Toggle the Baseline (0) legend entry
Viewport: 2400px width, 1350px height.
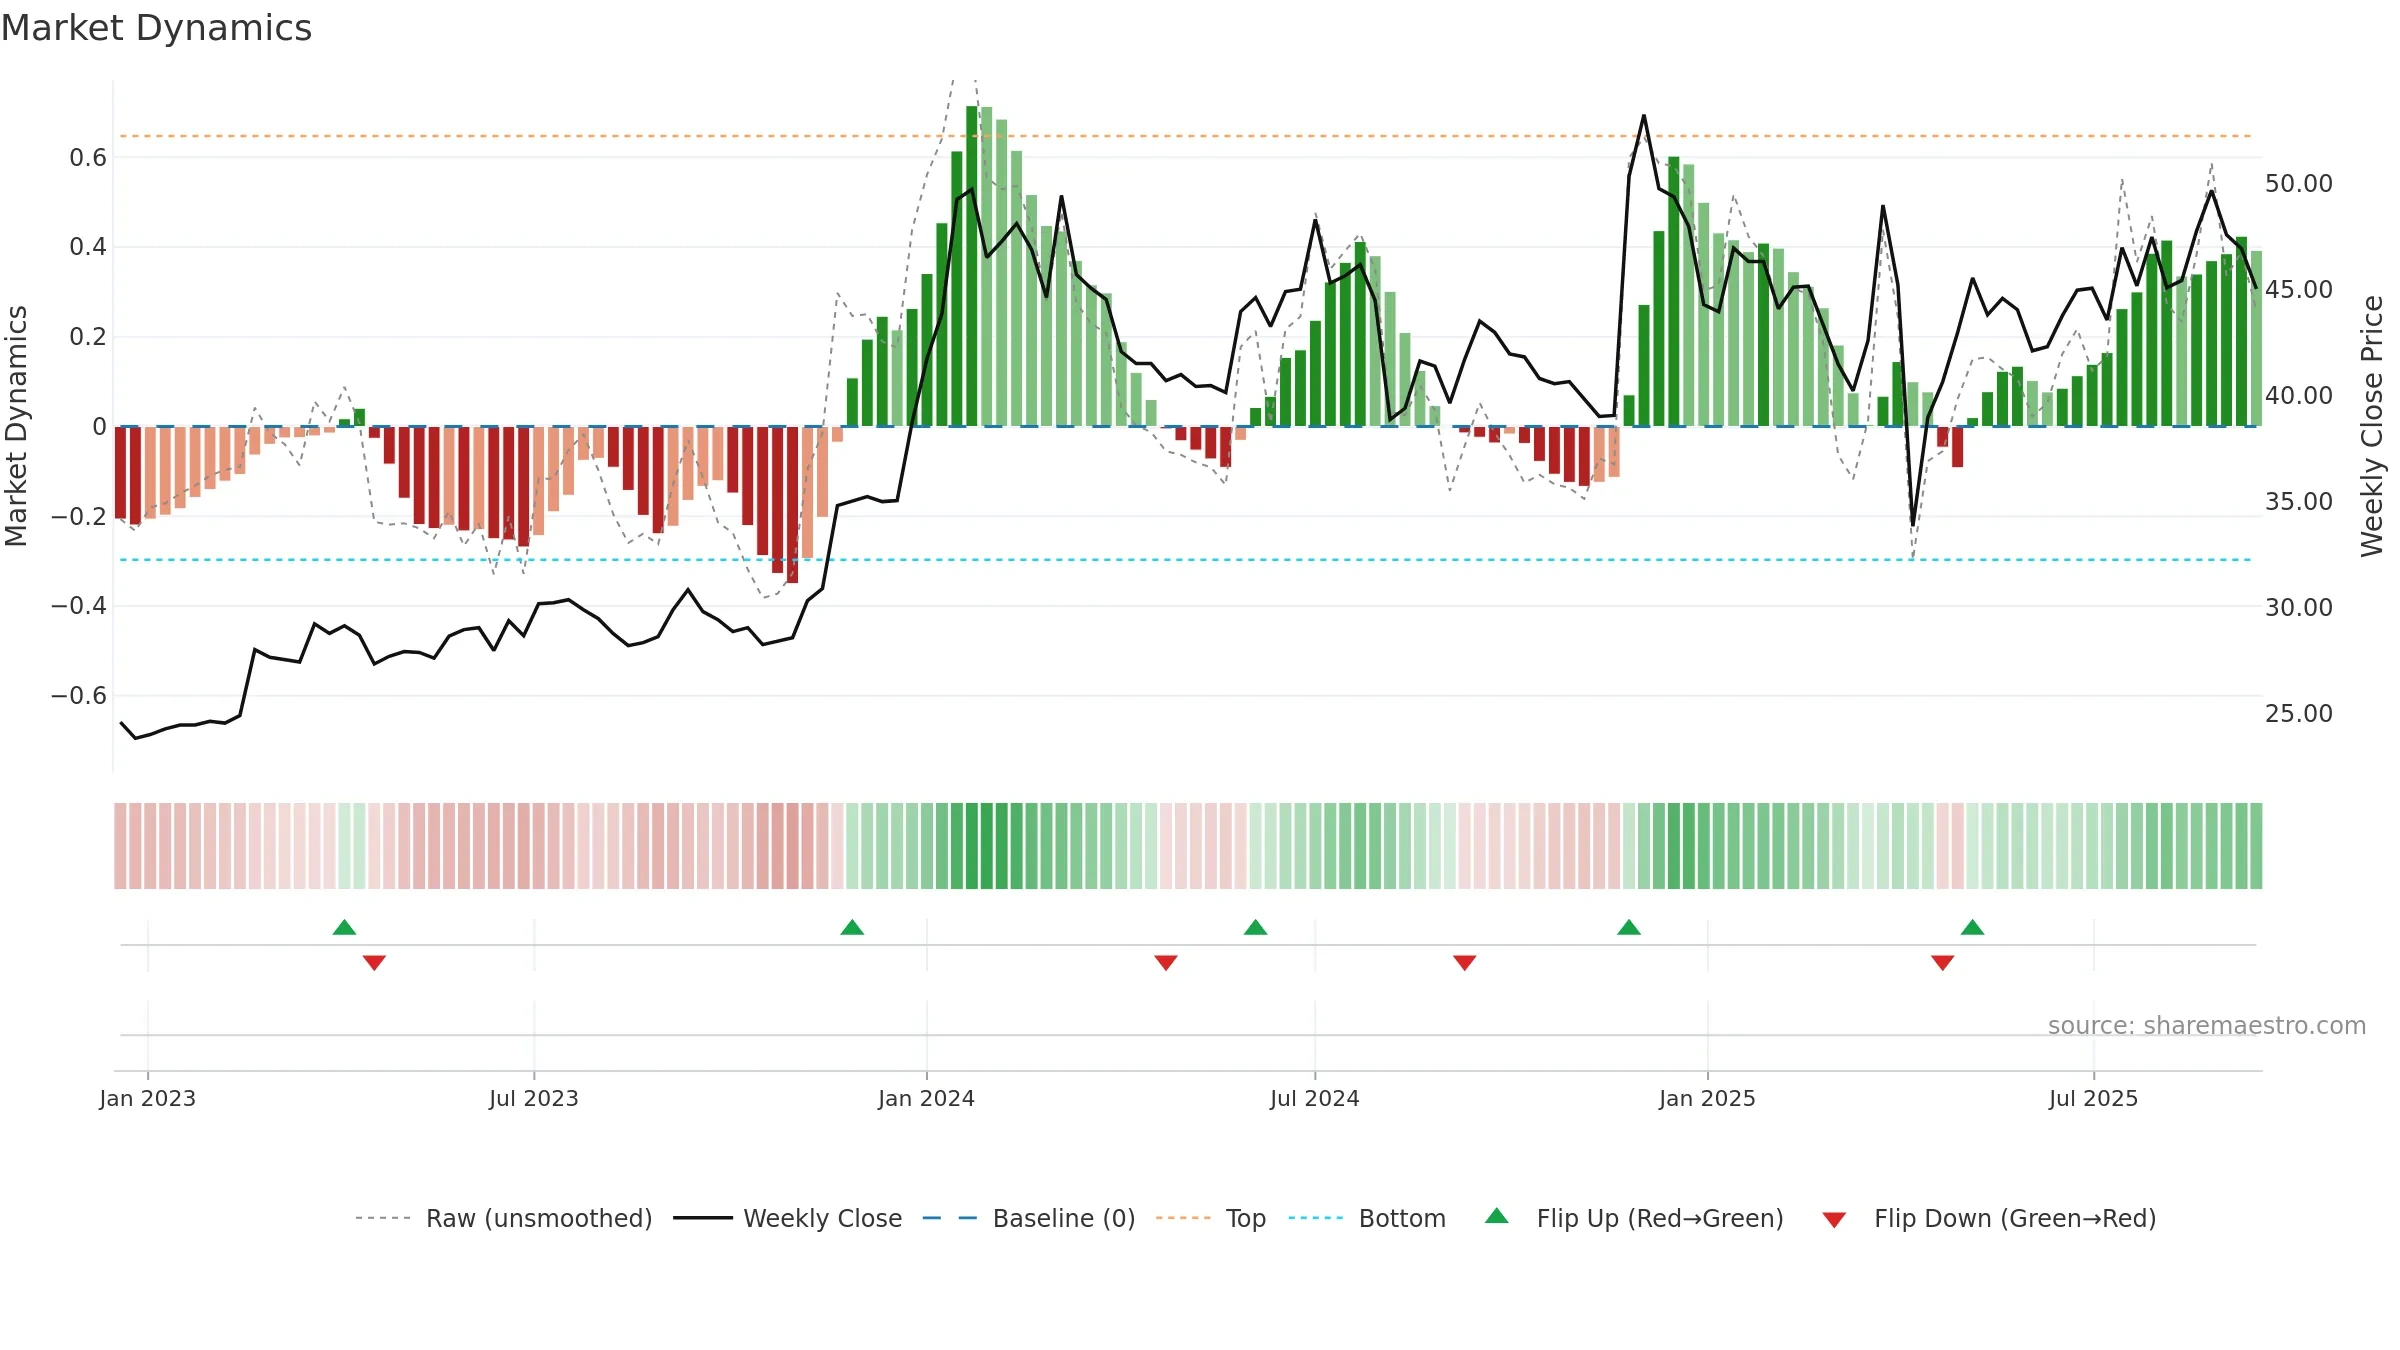point(1028,1218)
